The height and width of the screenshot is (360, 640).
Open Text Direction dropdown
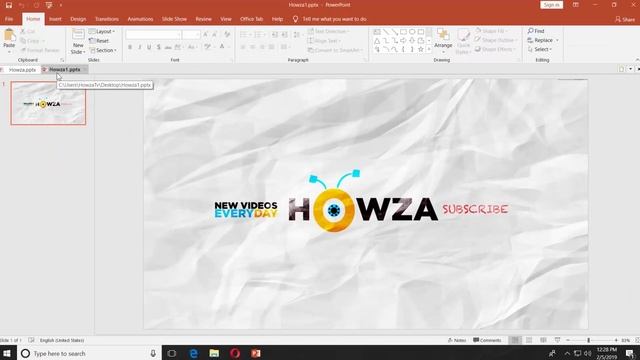click(328, 31)
